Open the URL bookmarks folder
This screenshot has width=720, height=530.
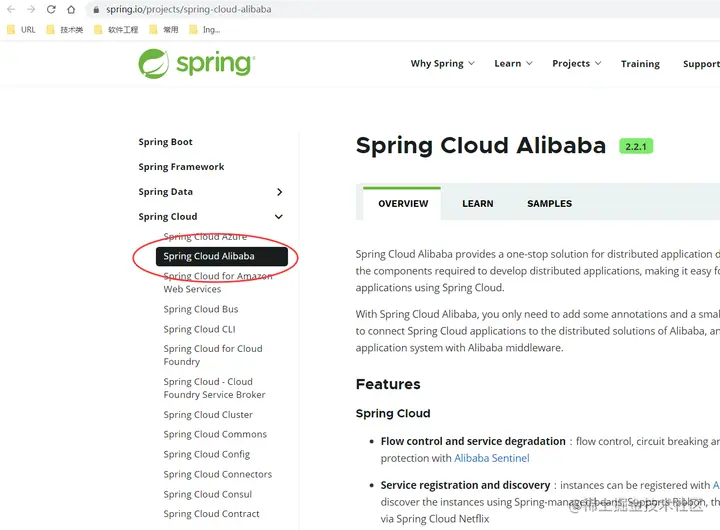22,30
